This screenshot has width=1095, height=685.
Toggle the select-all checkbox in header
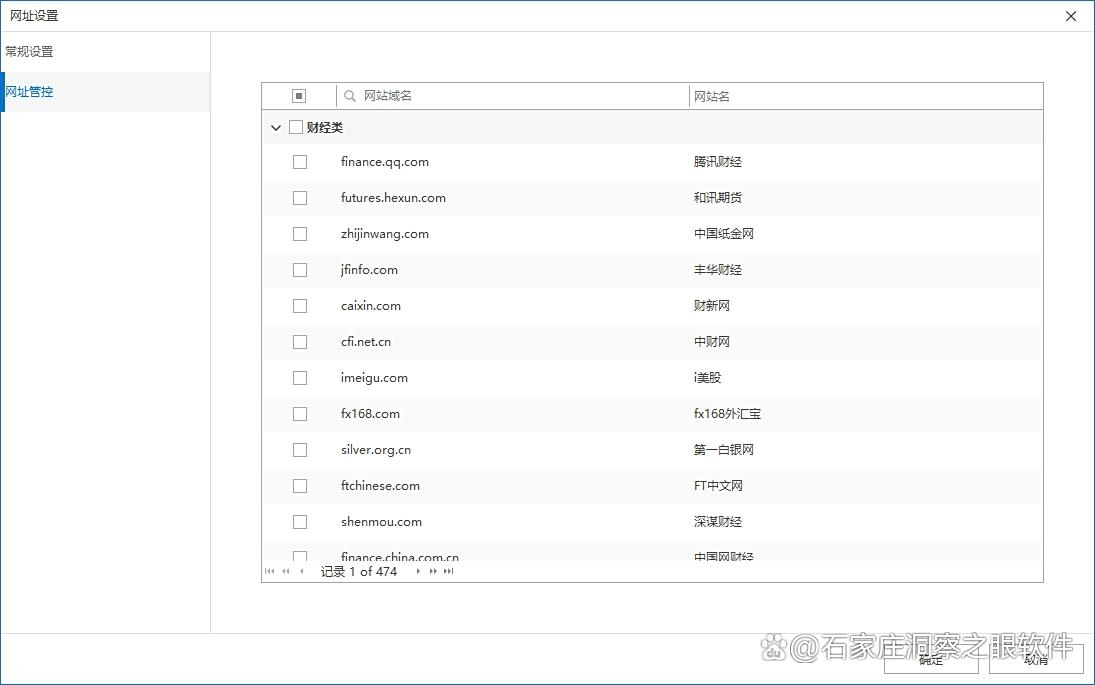(x=299, y=96)
